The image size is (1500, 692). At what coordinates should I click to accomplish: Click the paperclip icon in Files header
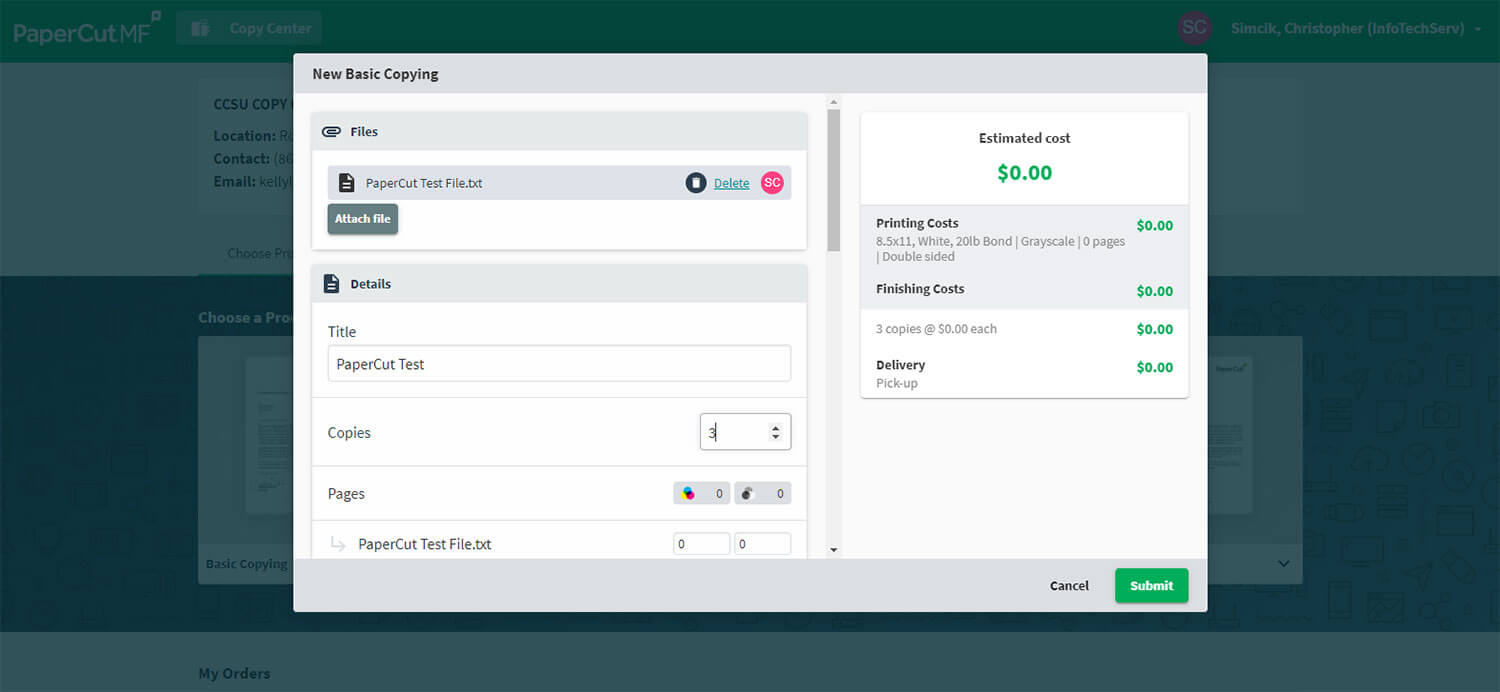[x=331, y=131]
